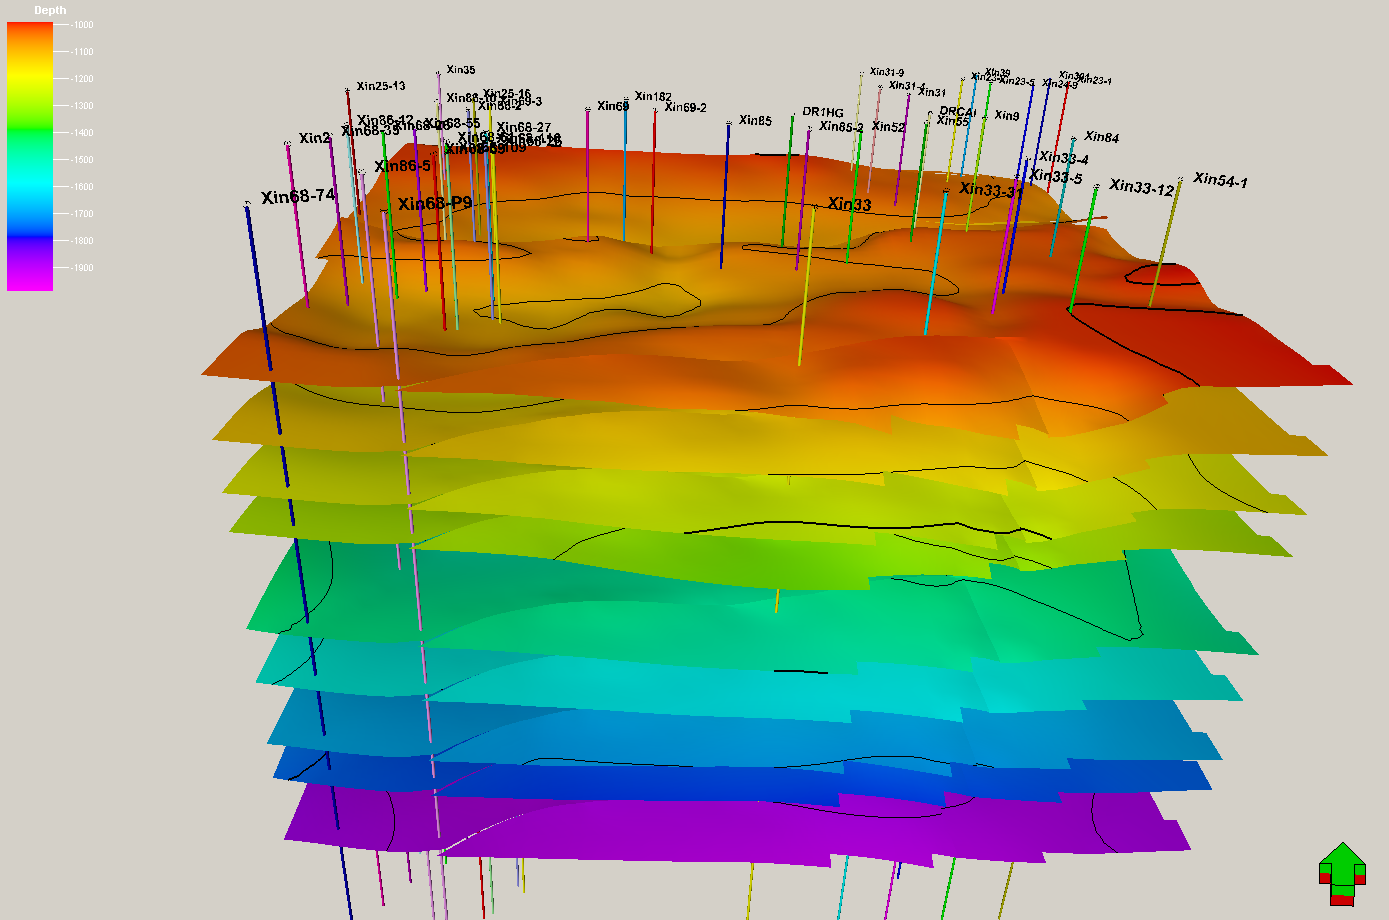Screen dimensions: 1389x920
Task: Click the Depth color legend bar
Action: tap(30, 156)
